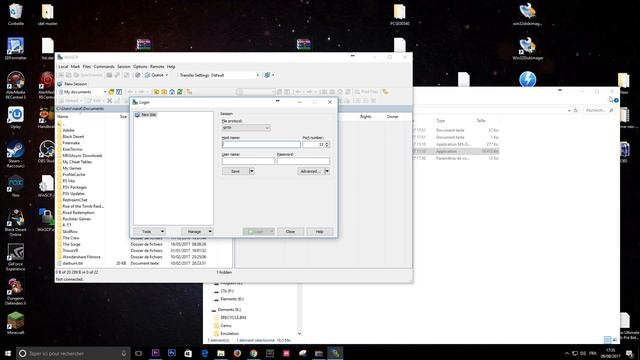Open the Minecraft desktop icon
Screen dimensions: 640x360
pyautogui.click(x=16, y=323)
